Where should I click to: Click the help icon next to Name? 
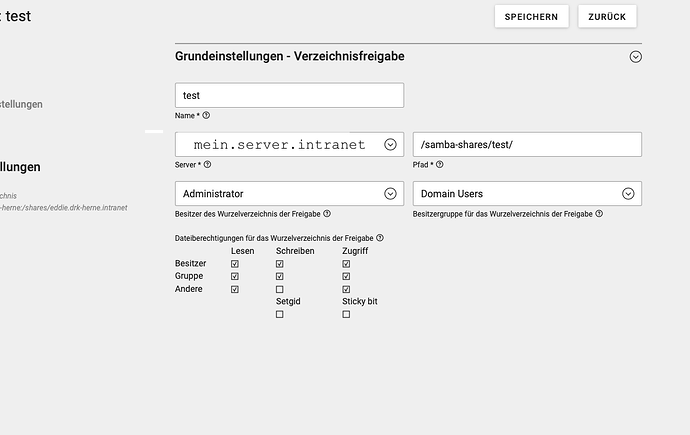pyautogui.click(x=206, y=116)
